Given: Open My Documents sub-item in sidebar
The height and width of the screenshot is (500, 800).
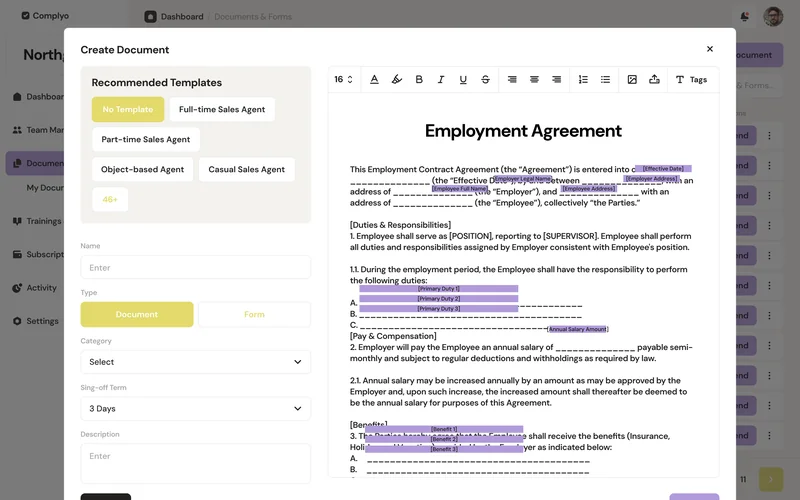Looking at the screenshot, I should [x=45, y=188].
